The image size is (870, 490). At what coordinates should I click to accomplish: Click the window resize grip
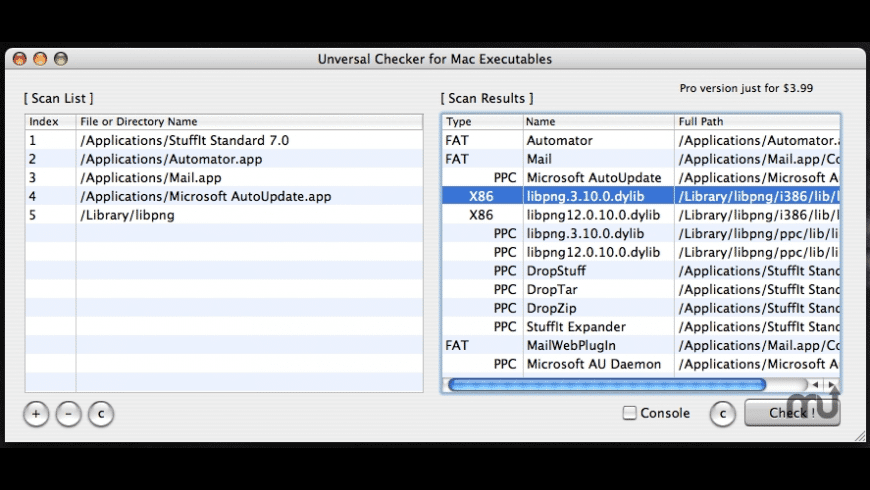pyautogui.click(x=860, y=436)
